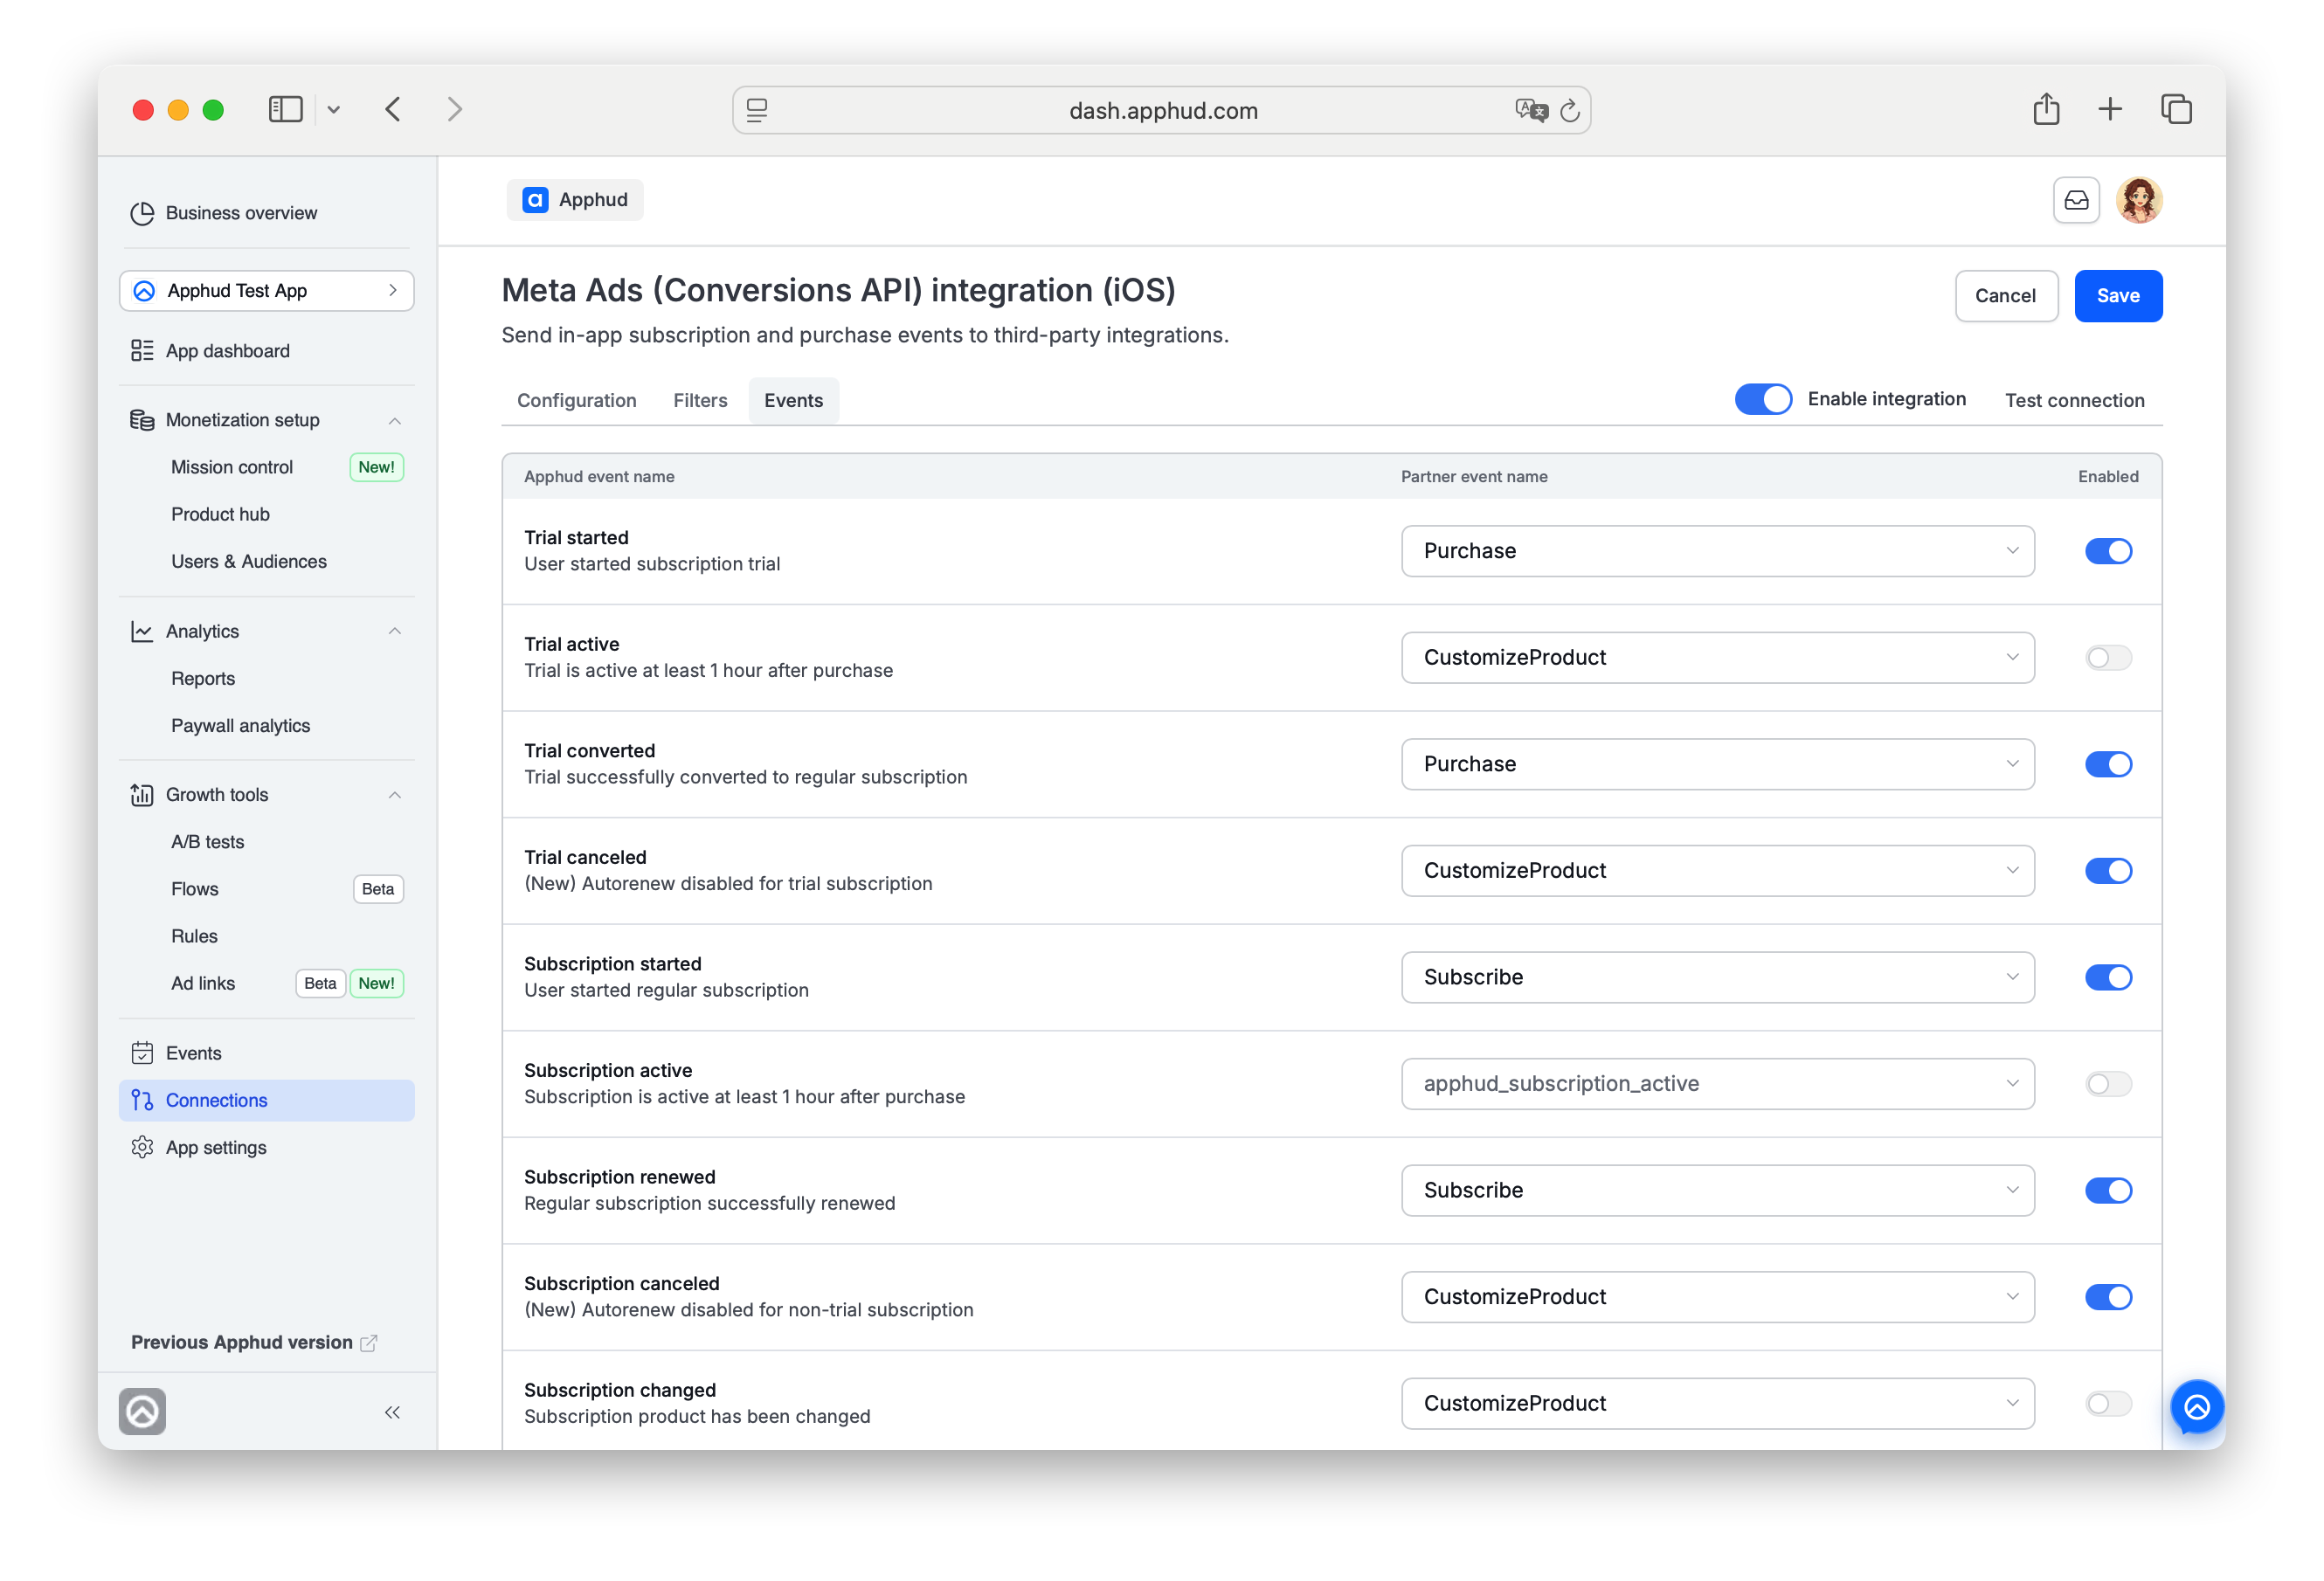2324x1581 pixels.
Task: Click the Analytics line chart icon
Action: (x=142, y=631)
